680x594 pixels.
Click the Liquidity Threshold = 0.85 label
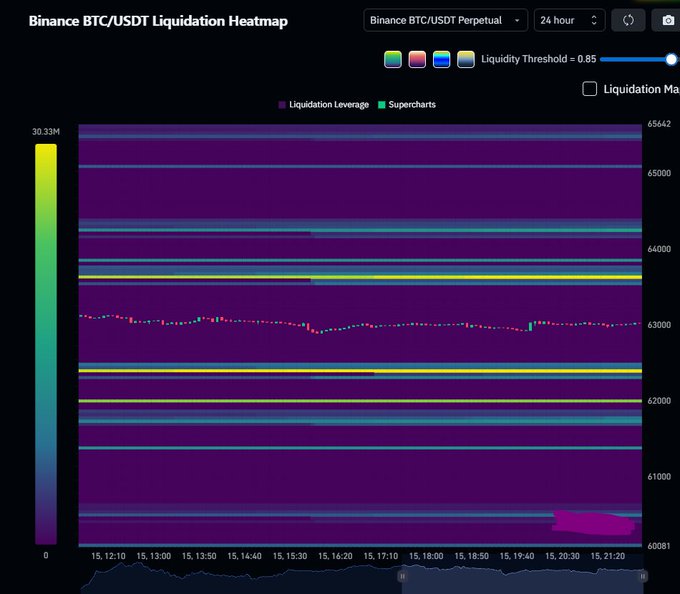[x=539, y=59]
